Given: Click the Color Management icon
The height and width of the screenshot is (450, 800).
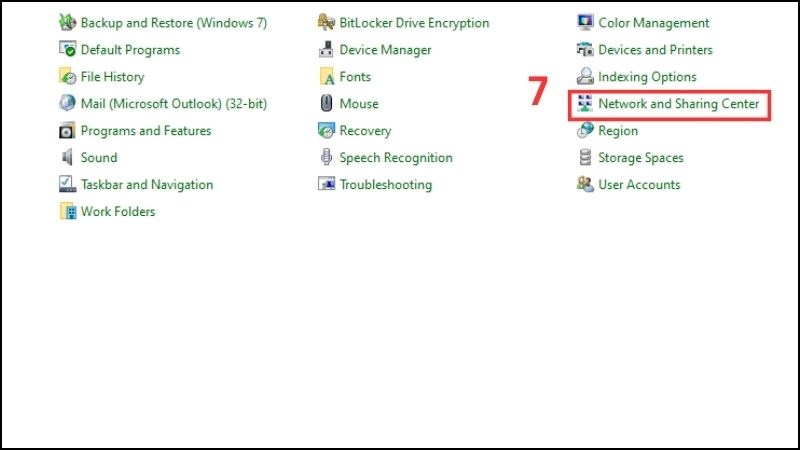Looking at the screenshot, I should (x=585, y=22).
